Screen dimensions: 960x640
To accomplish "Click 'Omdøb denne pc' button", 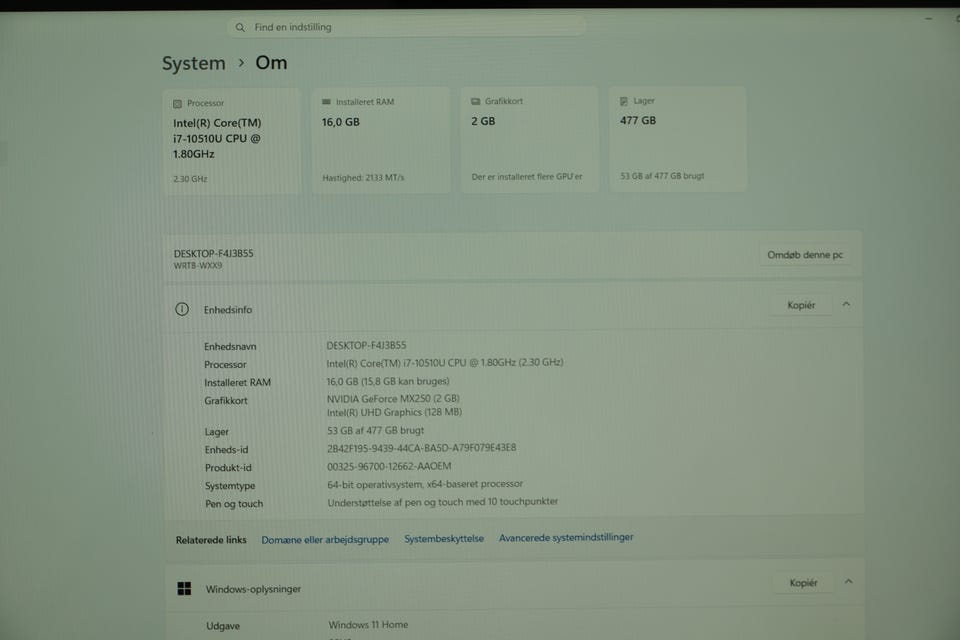I will 805,255.
